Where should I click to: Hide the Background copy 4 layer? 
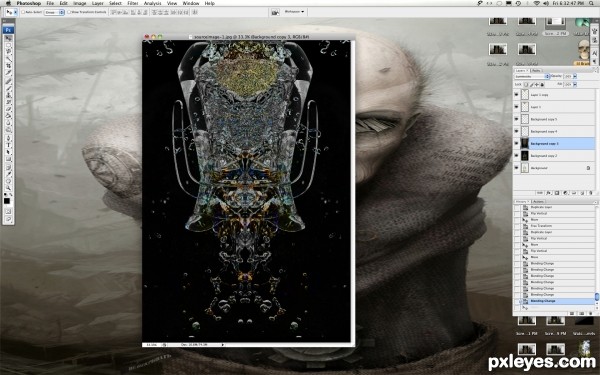(x=516, y=131)
